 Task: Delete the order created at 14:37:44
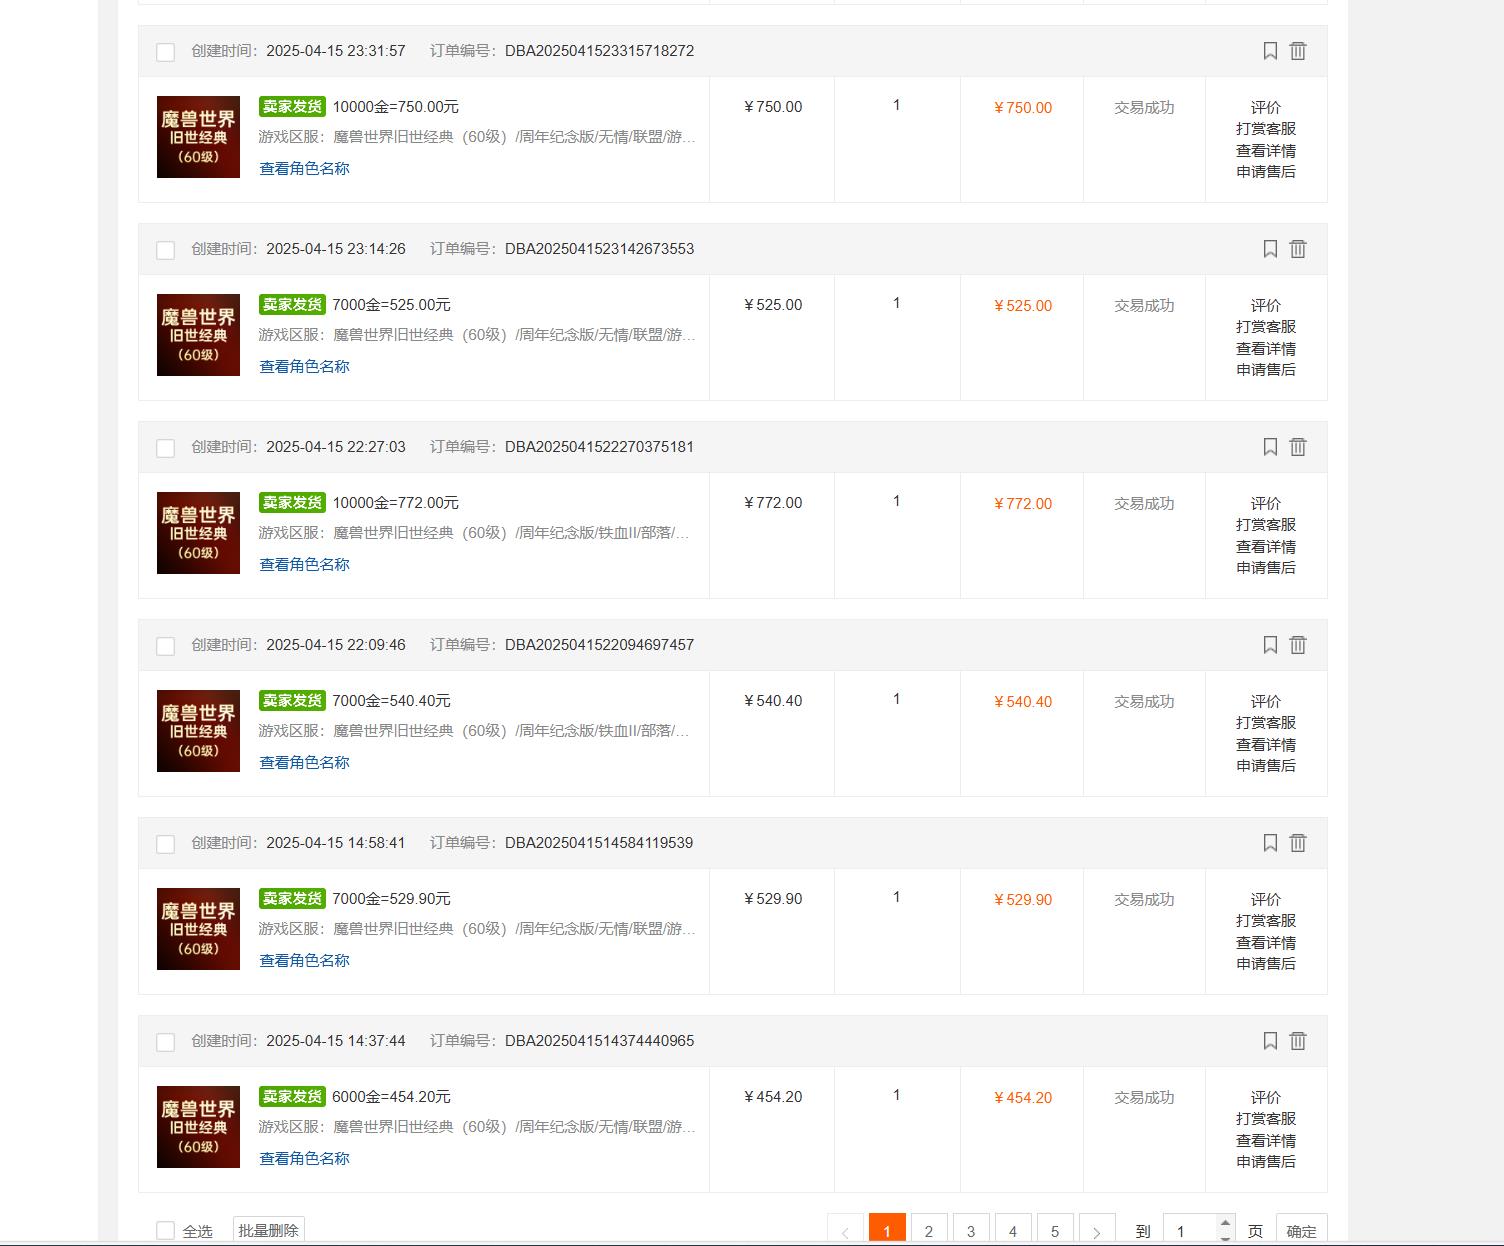coord(1298,1041)
